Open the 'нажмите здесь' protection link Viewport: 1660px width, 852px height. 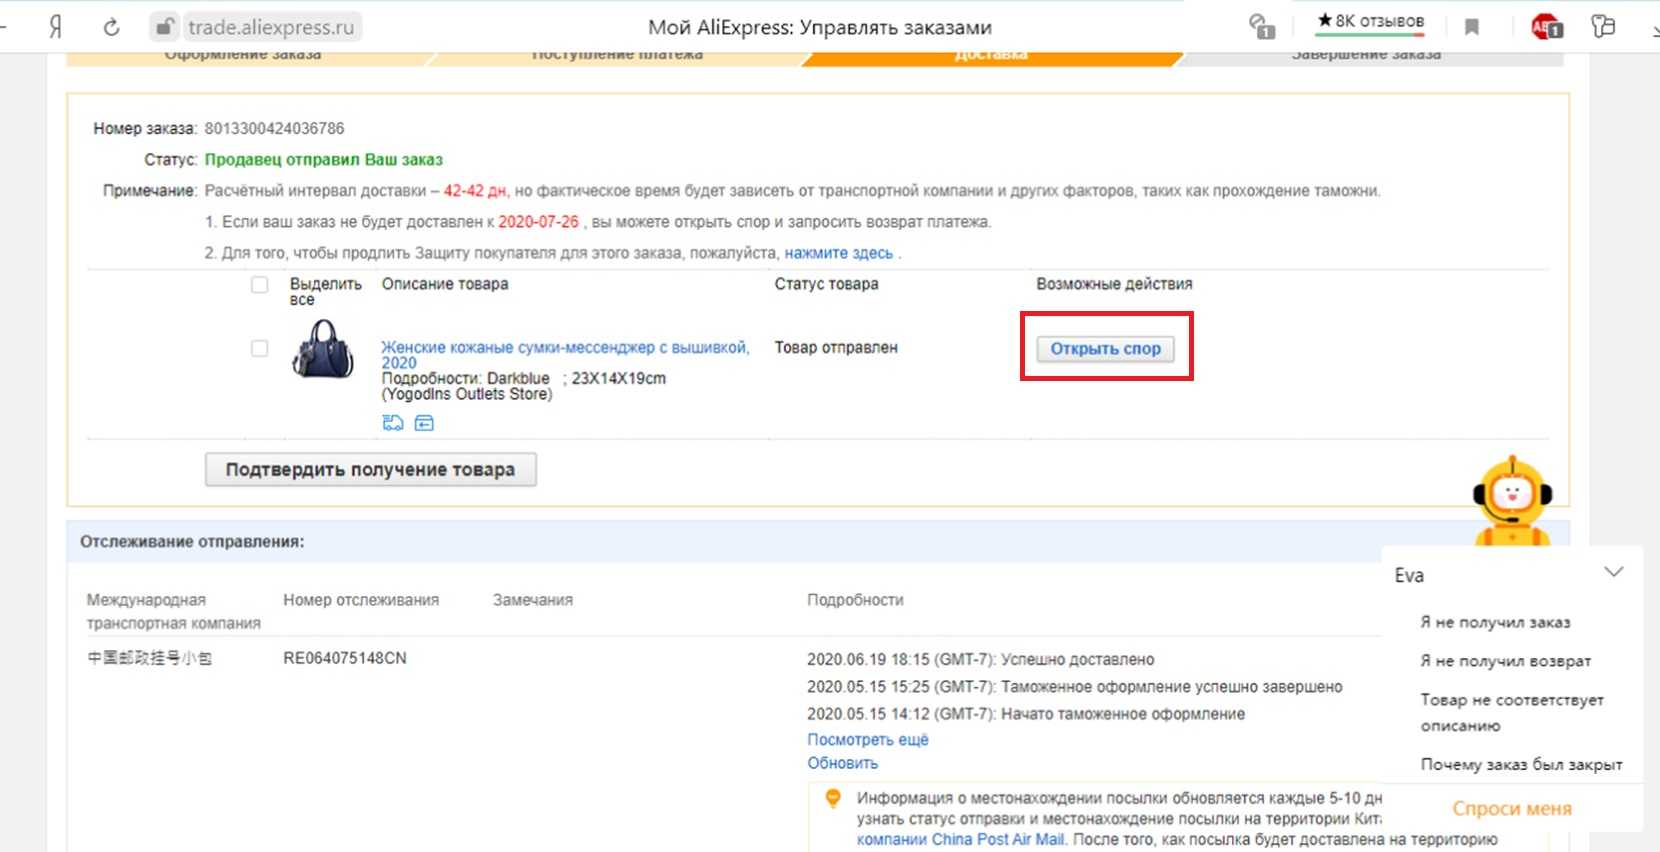(838, 253)
